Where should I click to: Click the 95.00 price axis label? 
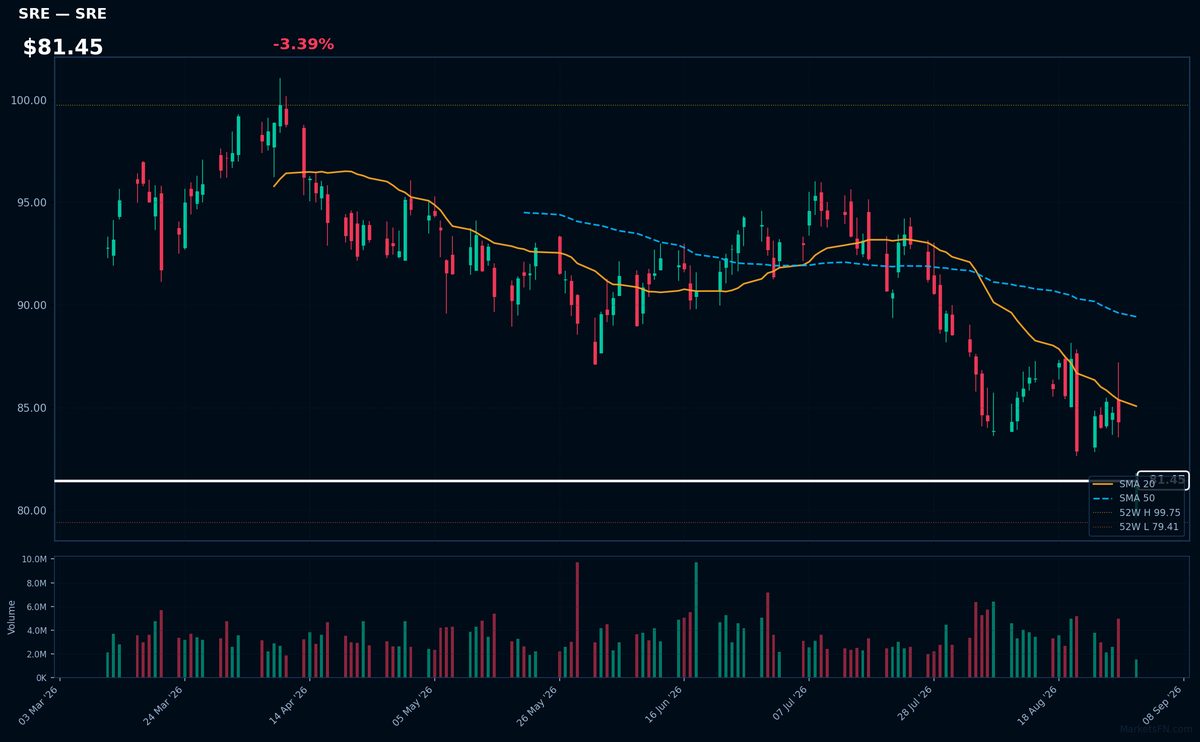click(x=32, y=203)
